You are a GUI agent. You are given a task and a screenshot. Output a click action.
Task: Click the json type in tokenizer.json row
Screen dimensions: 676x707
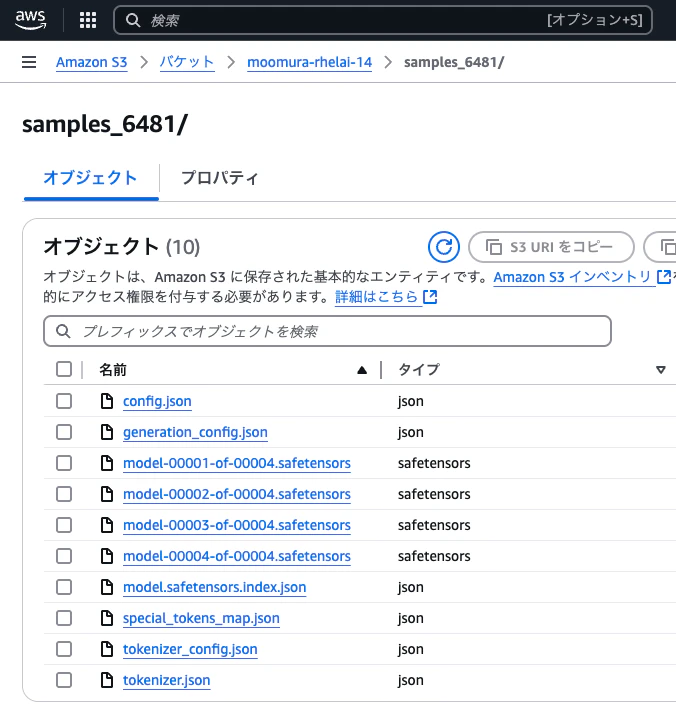(410, 680)
